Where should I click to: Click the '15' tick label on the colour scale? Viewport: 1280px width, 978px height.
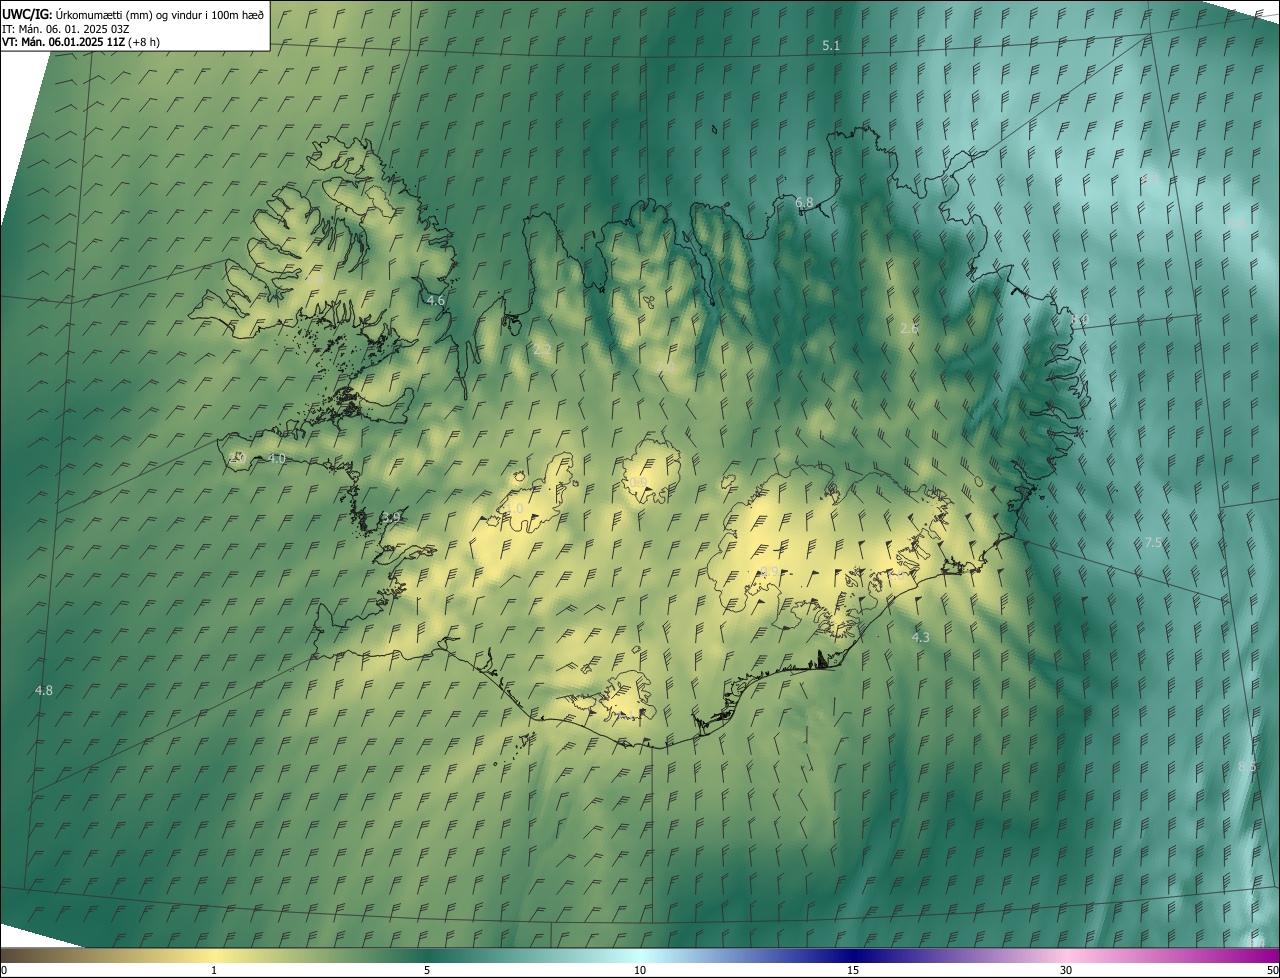(x=853, y=970)
